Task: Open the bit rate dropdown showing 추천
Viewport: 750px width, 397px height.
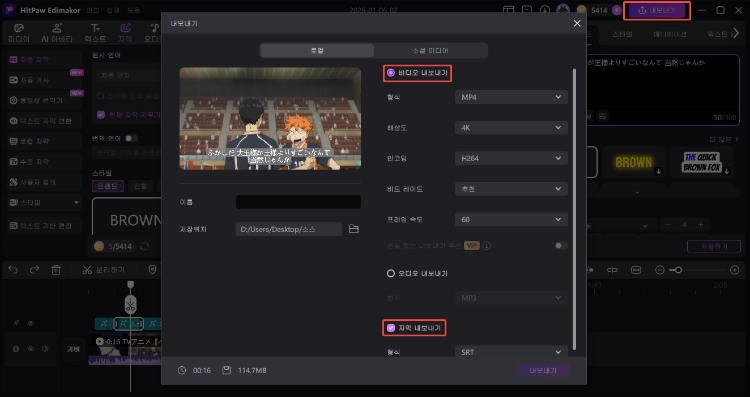Action: click(511, 189)
